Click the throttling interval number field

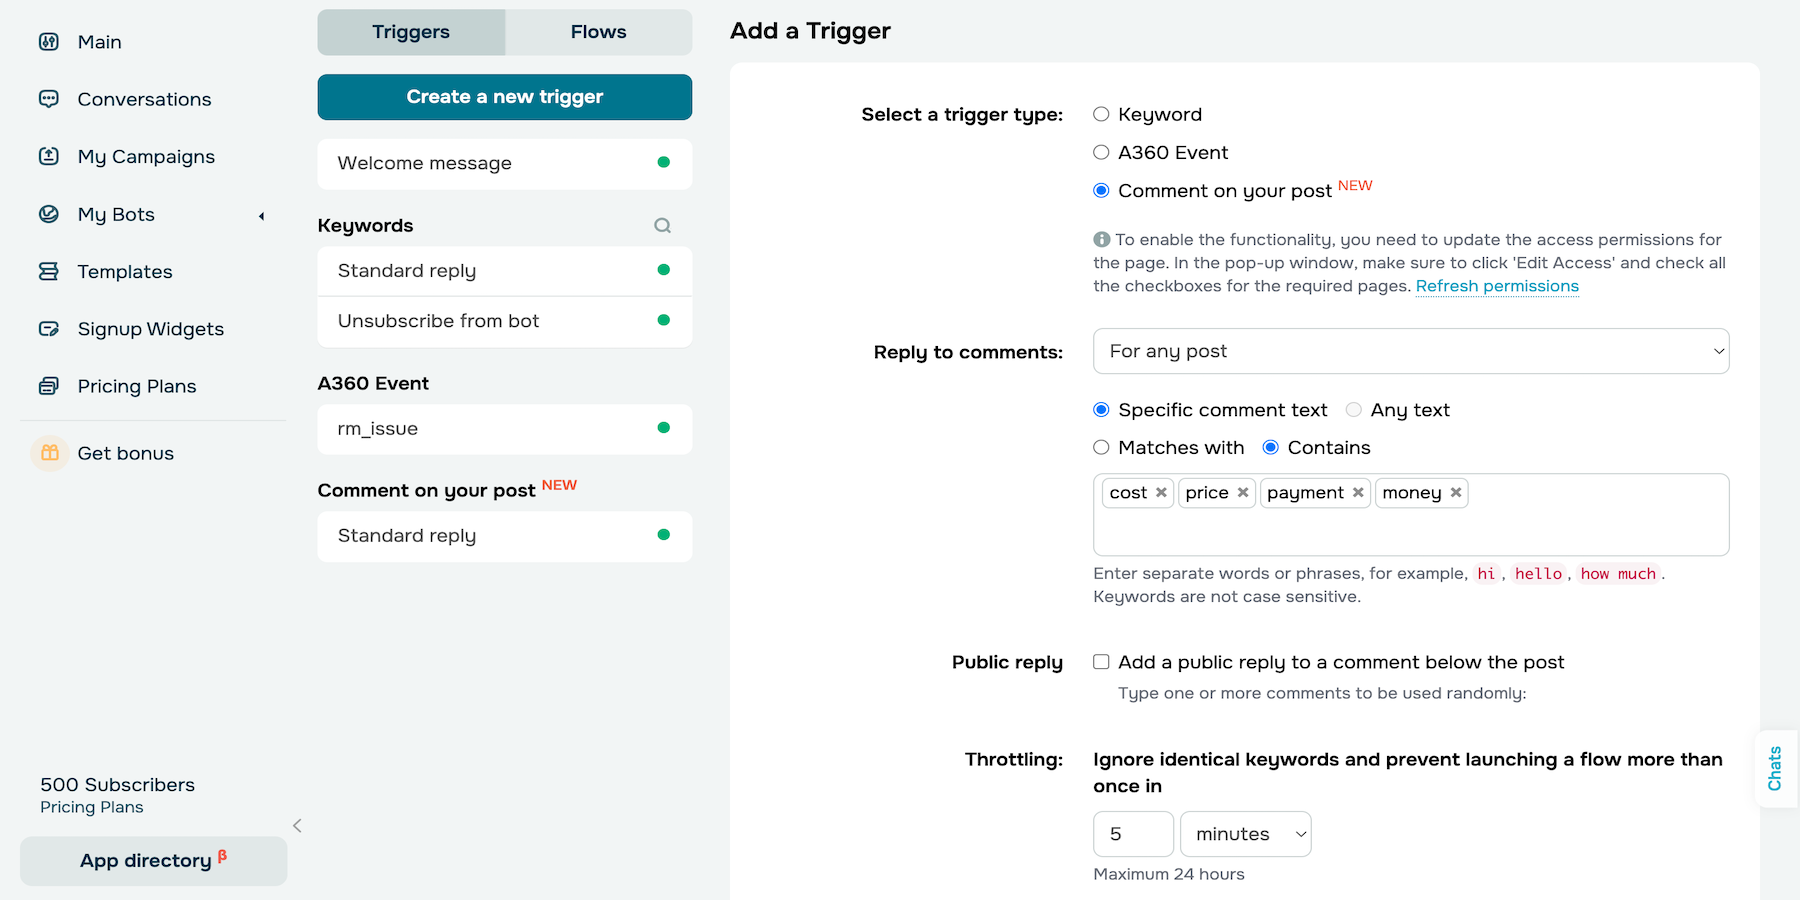pyautogui.click(x=1132, y=833)
